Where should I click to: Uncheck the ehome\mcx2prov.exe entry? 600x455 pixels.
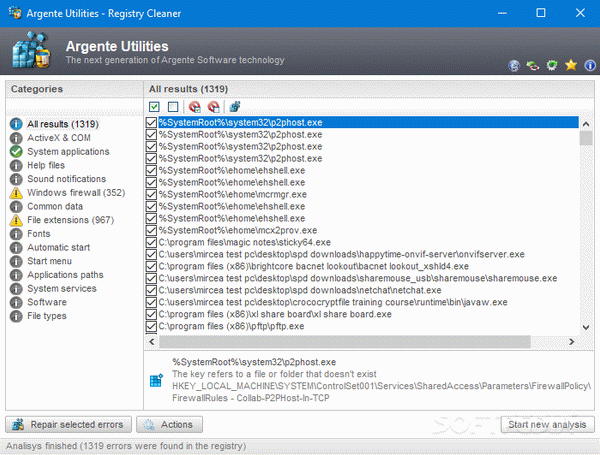pyautogui.click(x=152, y=230)
